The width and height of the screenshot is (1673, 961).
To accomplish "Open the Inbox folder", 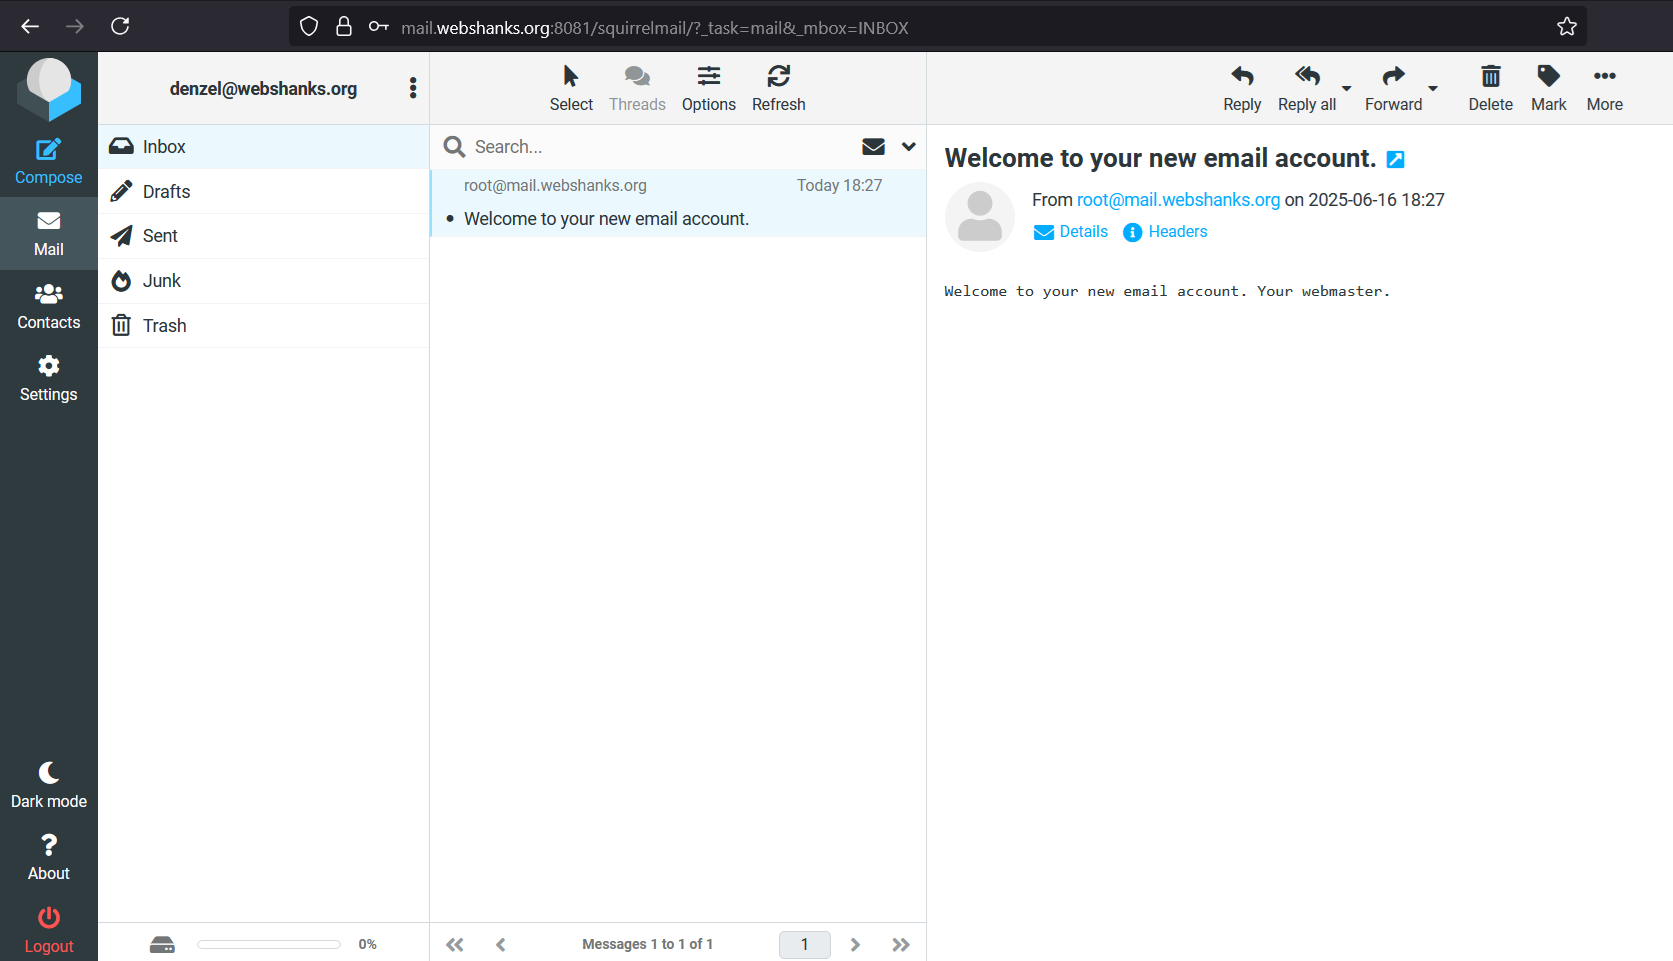I will coord(264,147).
